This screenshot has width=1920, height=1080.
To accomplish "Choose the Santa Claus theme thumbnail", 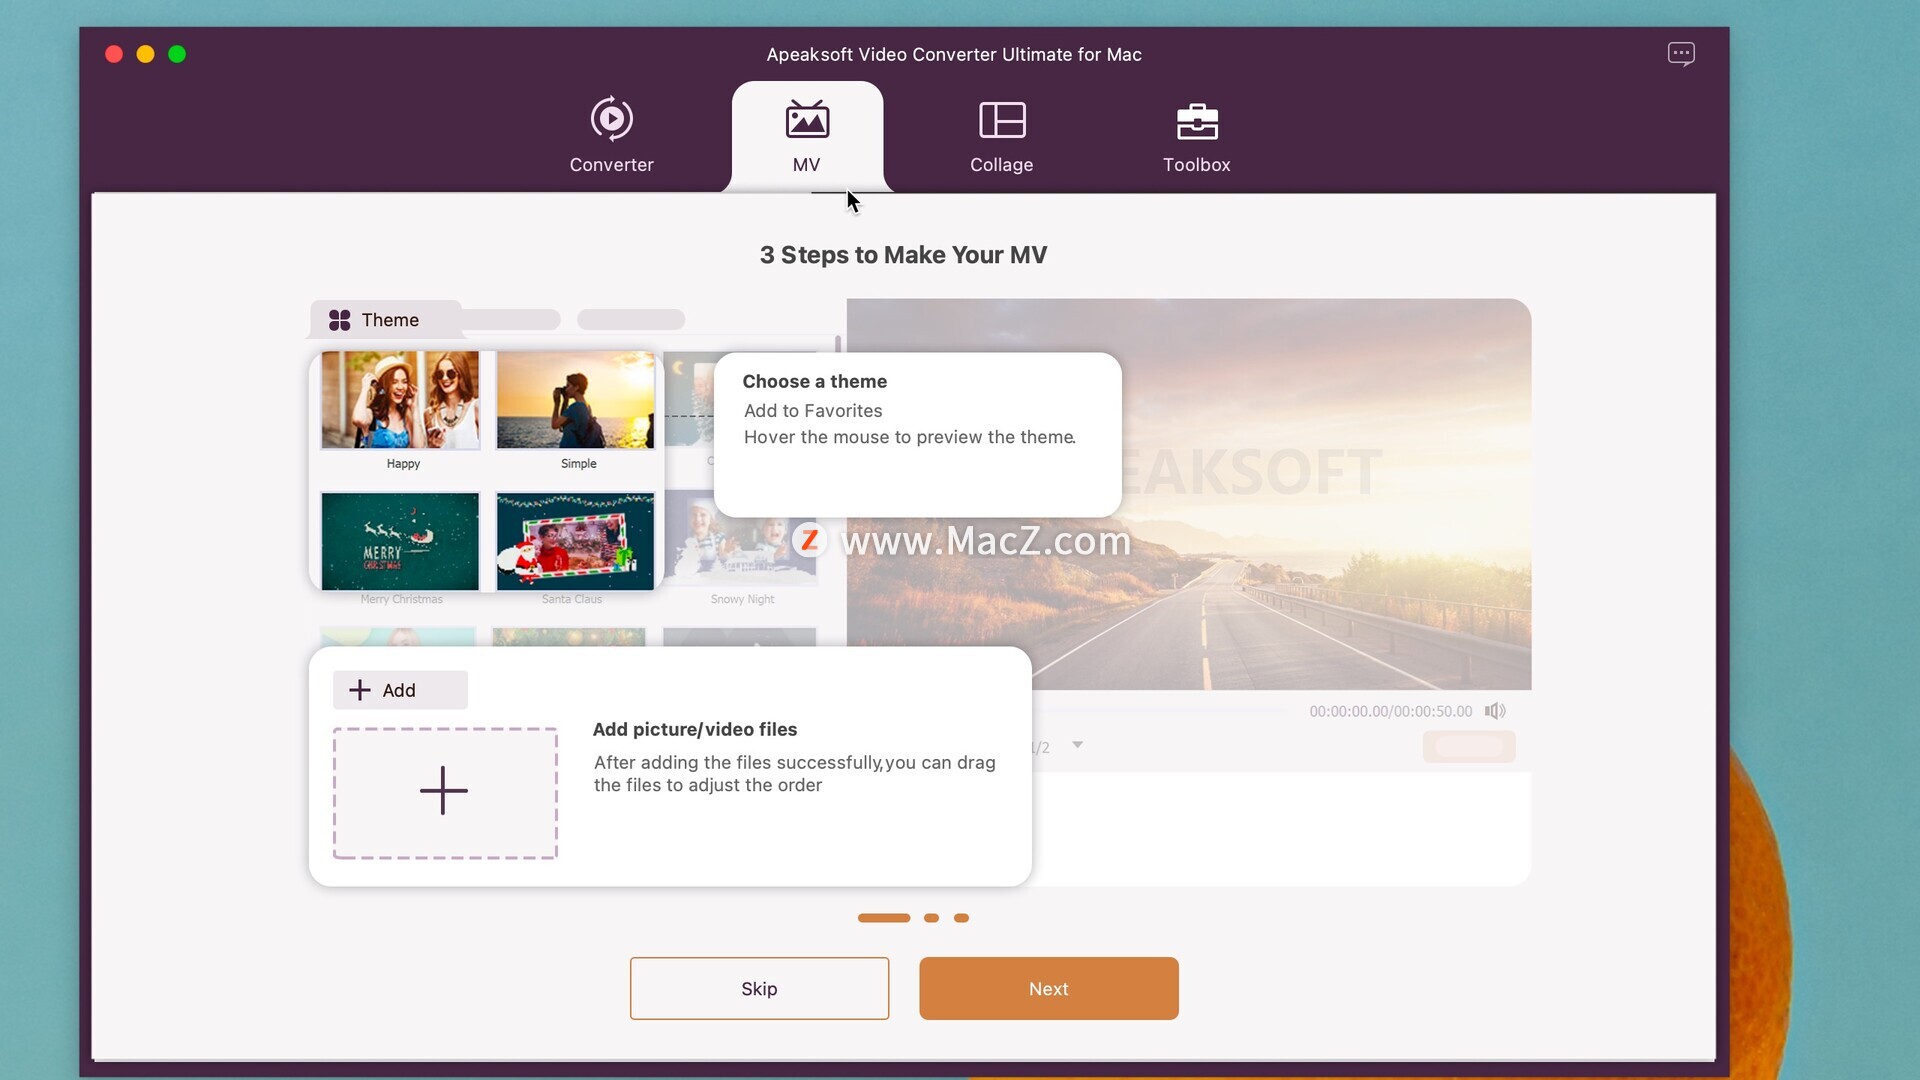I will pos(575,541).
